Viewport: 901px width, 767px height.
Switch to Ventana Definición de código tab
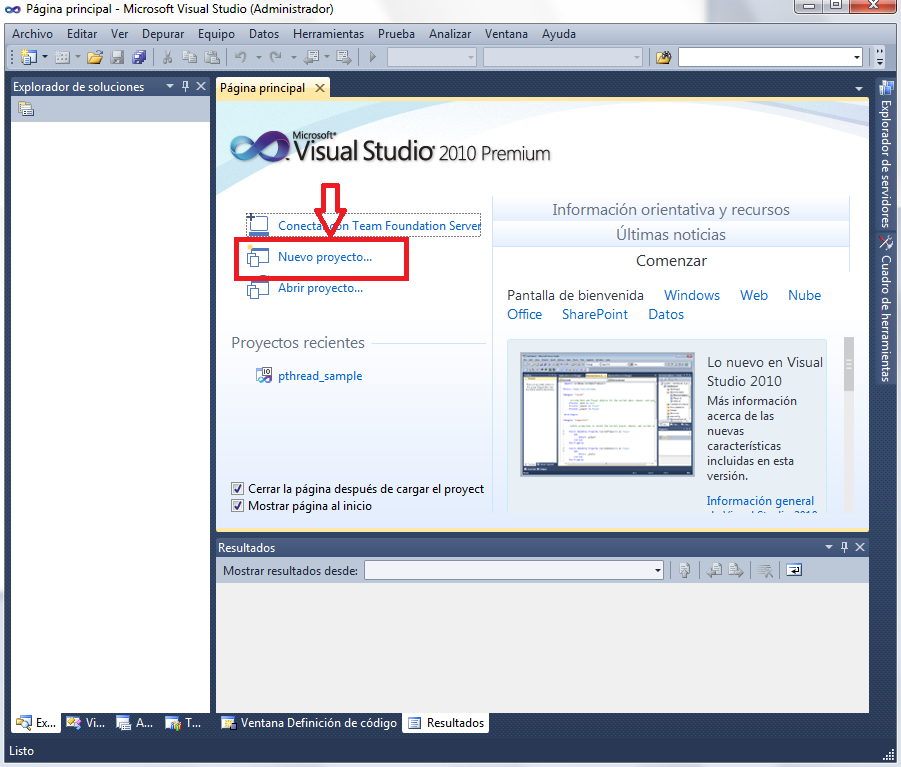[309, 723]
